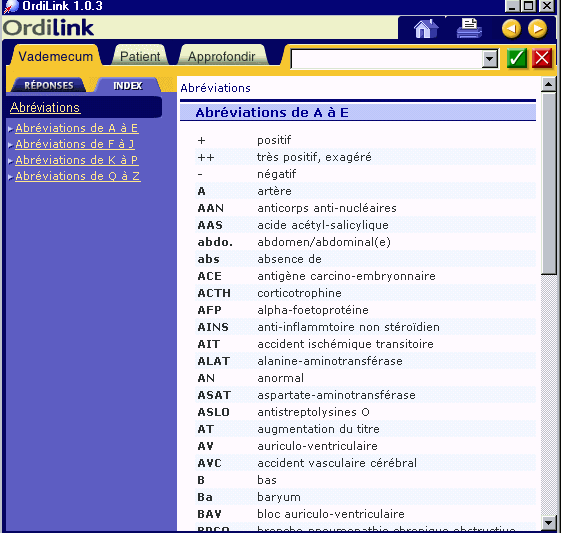
Task: Click the Abréviations breadcrumb text in content
Action: [215, 88]
